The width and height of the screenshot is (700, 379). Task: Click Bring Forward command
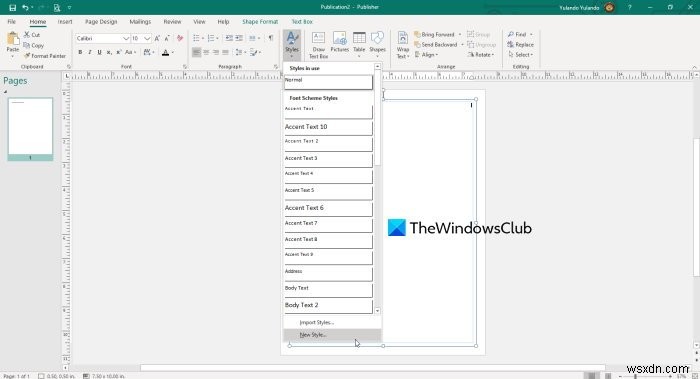coord(434,34)
